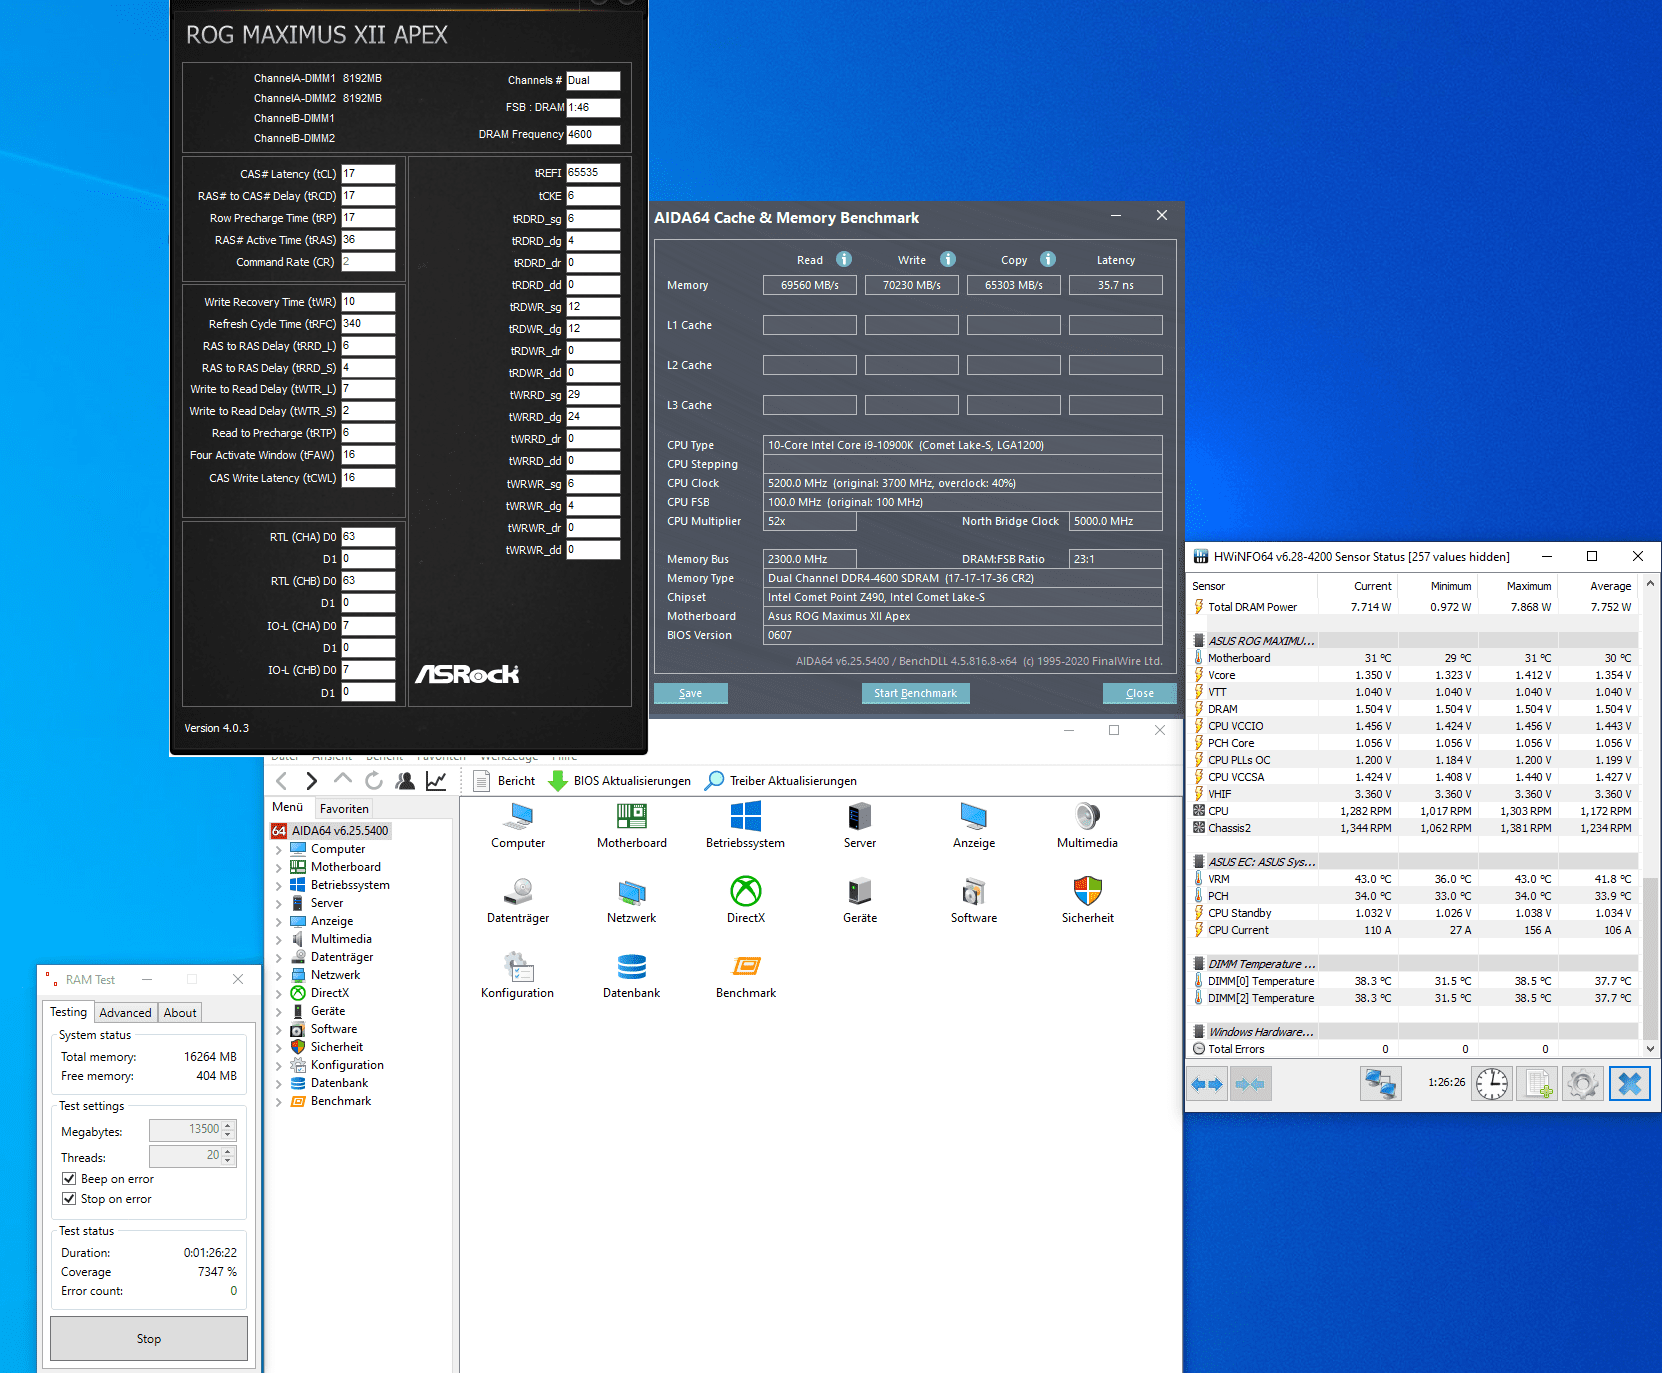Switch to the Testing tab in RAM Test

[69, 1012]
